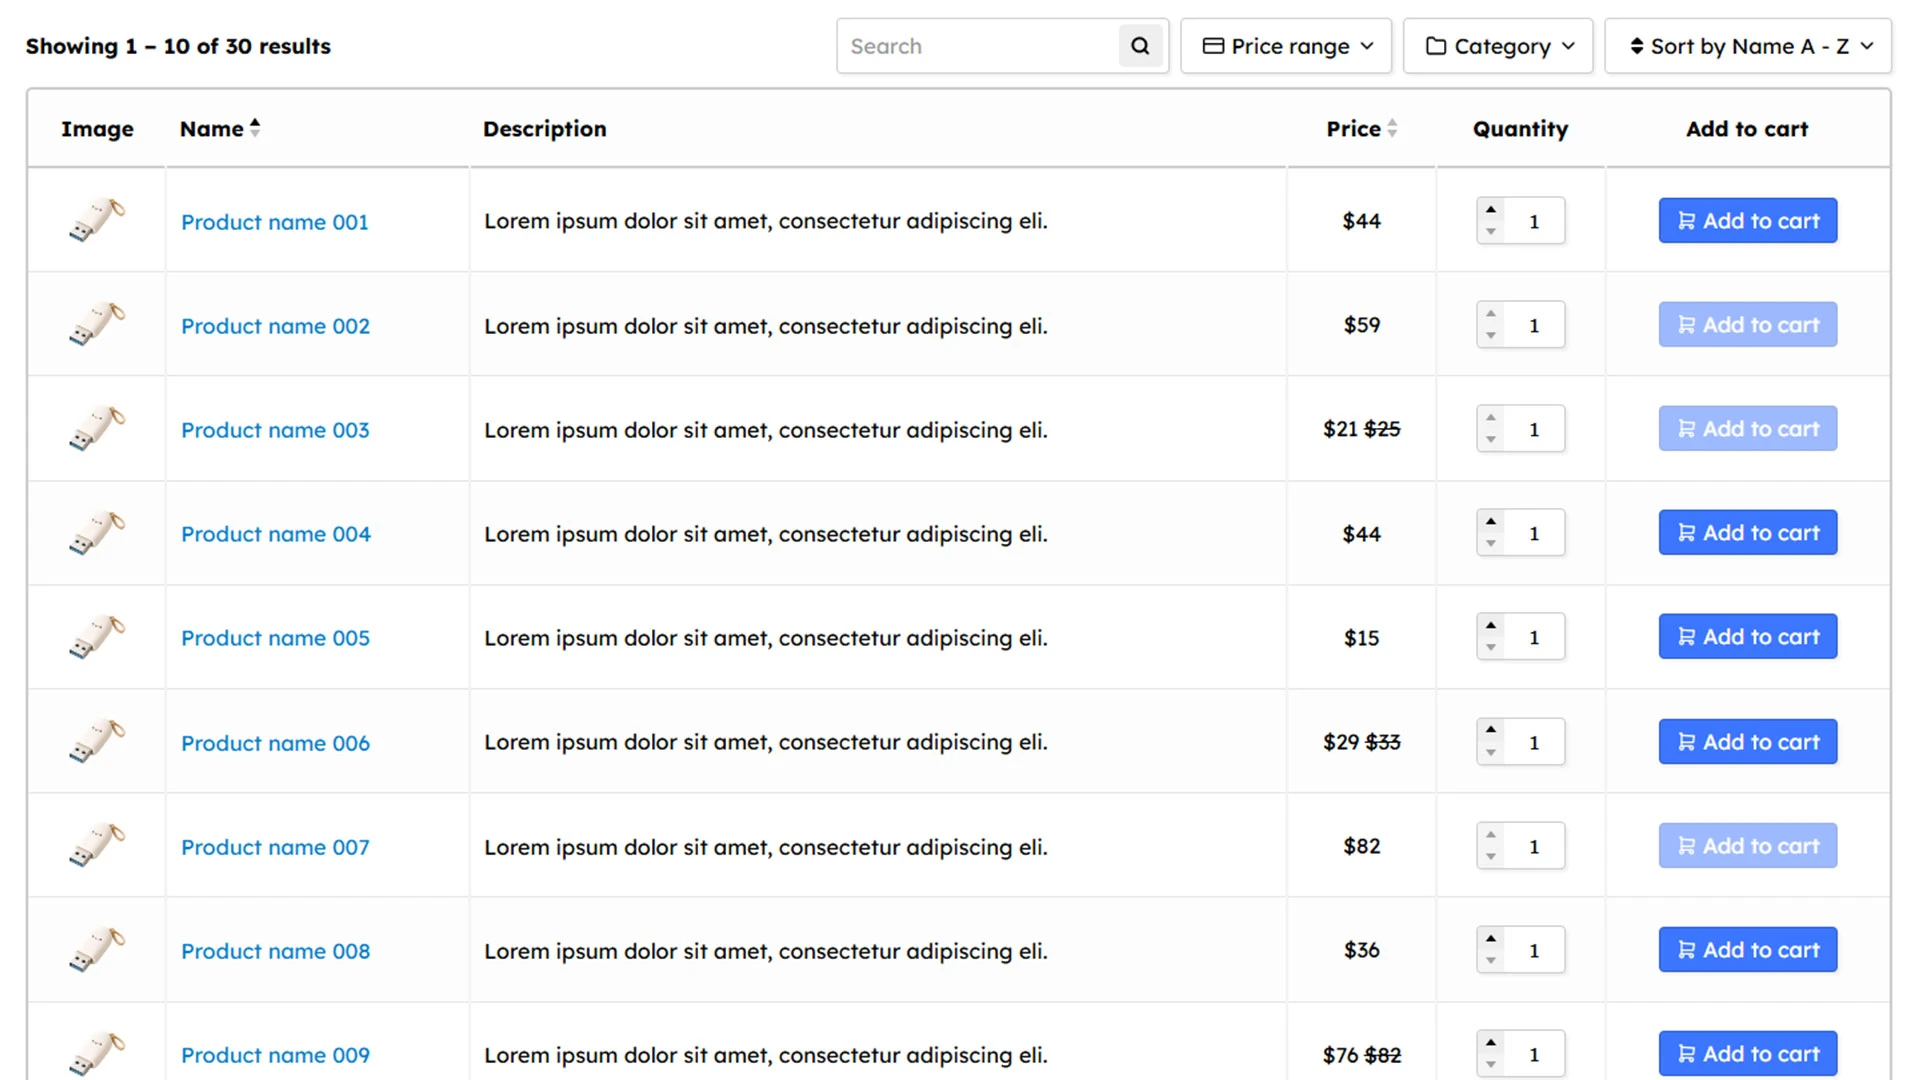Focus quantity field for Product name 009

[x=1534, y=1055]
